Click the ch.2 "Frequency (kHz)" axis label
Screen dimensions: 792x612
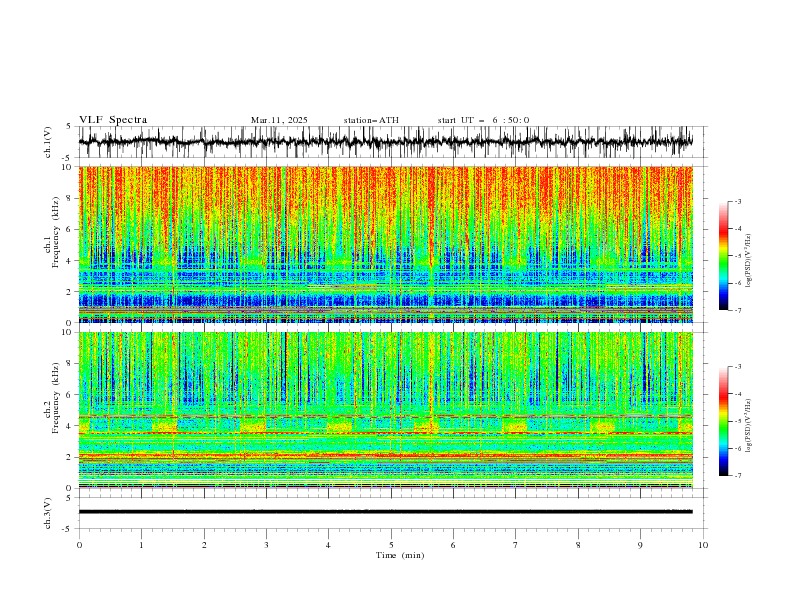pos(56,398)
